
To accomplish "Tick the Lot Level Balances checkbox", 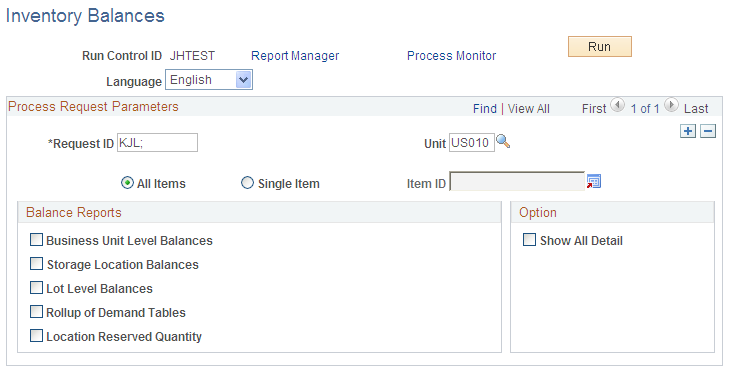I will point(36,287).
